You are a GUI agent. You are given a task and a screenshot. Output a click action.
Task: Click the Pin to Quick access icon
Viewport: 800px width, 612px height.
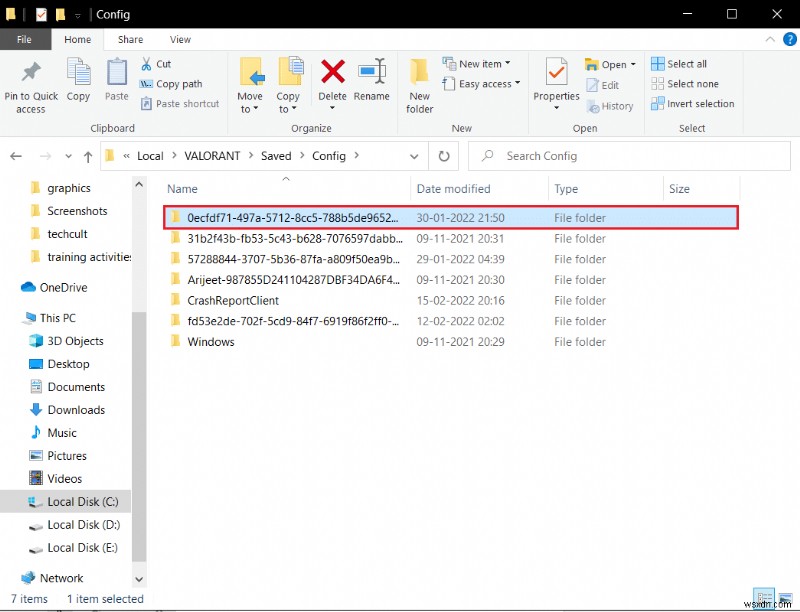click(x=31, y=72)
